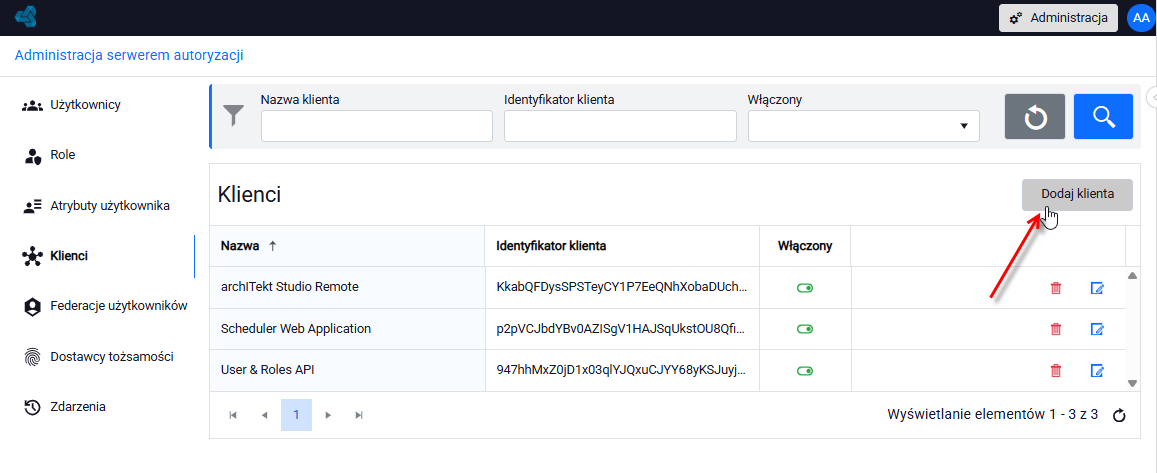Click the table scrollbar up arrow
This screenshot has width=1157, height=473.
click(1133, 275)
